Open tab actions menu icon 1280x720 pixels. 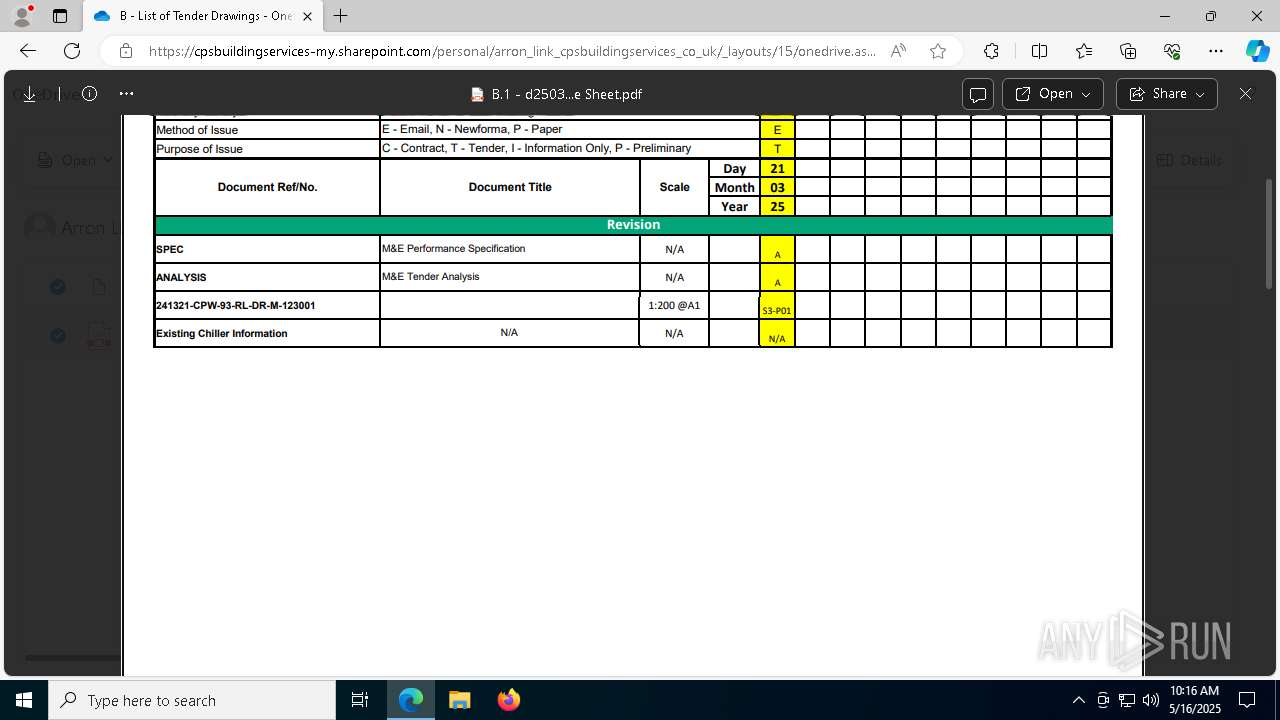[60, 16]
